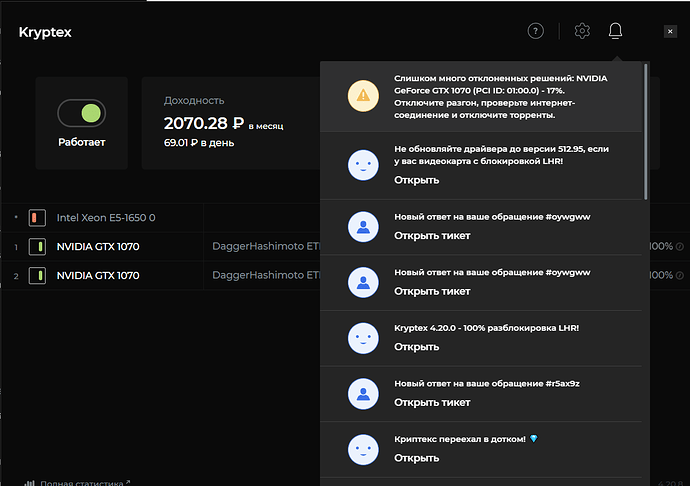Viewport: 690px width, 486px height.
Task: Open link under Криптекс переехал в дотком
Action: (x=416, y=458)
